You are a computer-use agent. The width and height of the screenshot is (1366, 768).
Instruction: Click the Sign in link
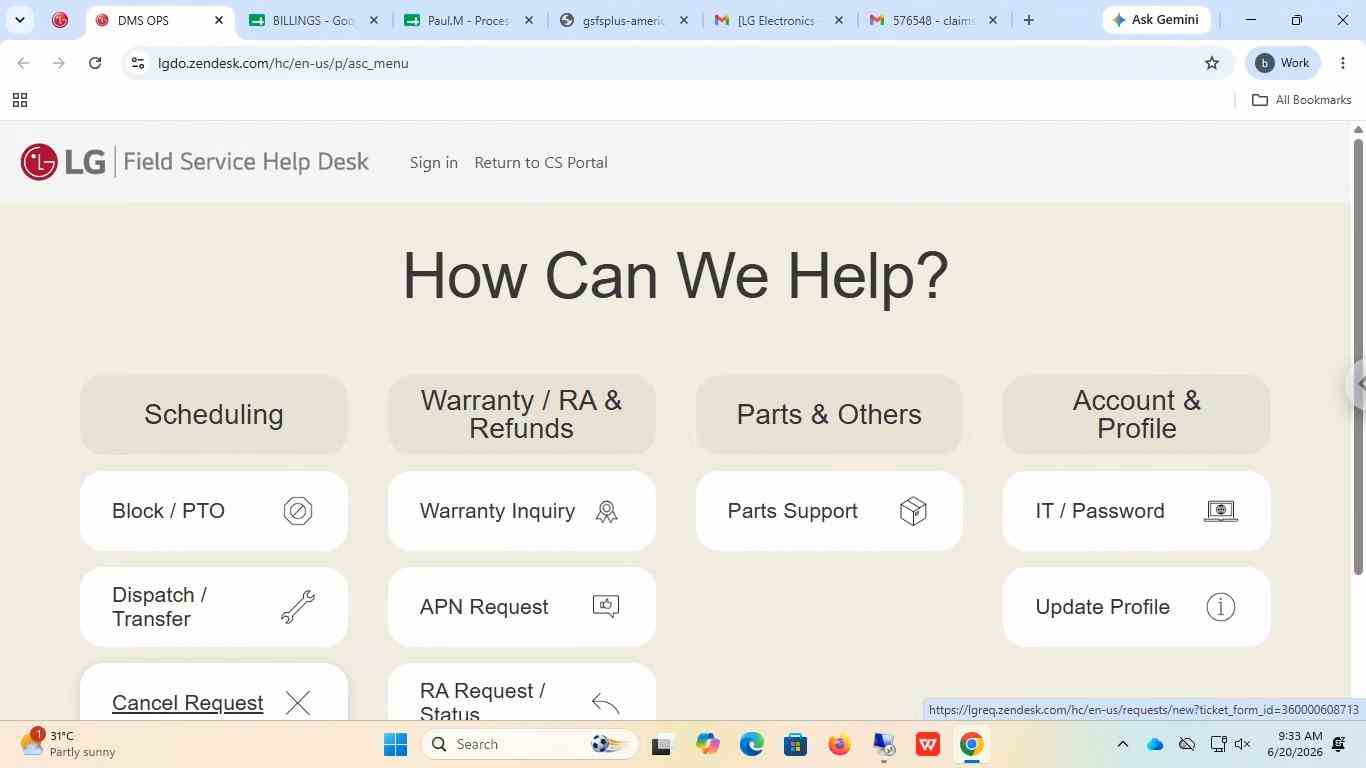(x=434, y=162)
